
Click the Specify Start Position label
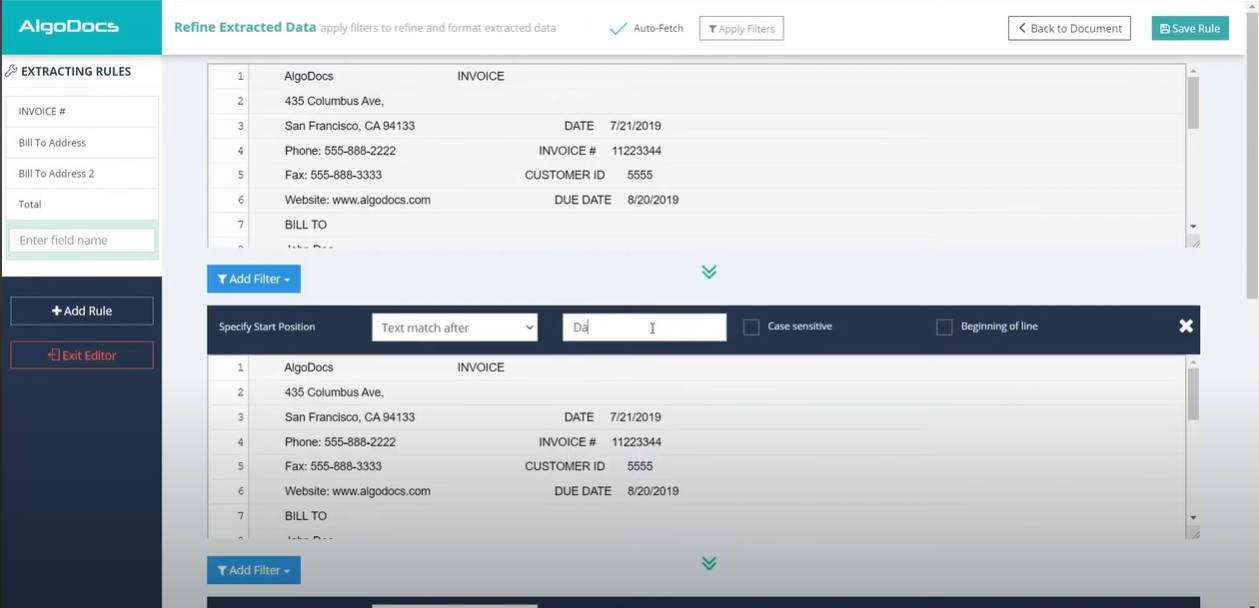click(x=267, y=327)
